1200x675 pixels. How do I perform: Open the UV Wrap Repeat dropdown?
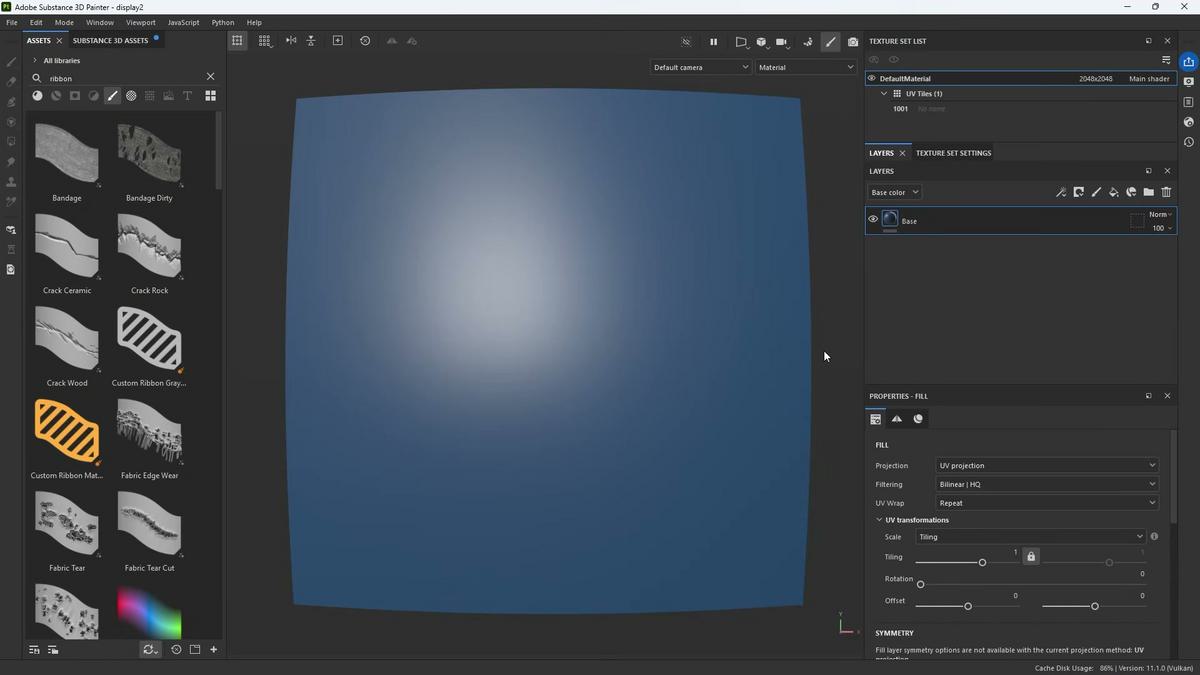1046,503
